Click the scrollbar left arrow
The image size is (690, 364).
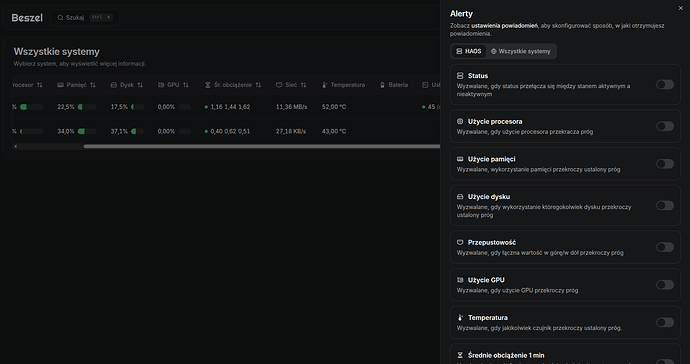15,146
